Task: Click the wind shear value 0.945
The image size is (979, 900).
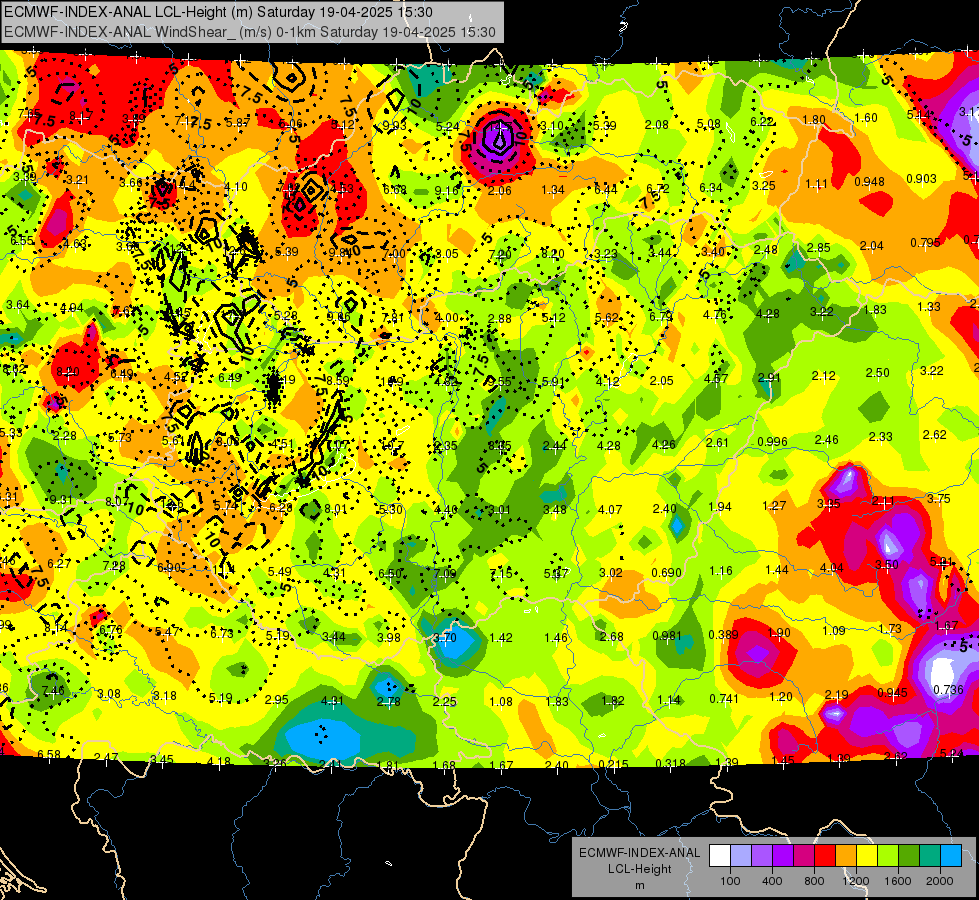Action: point(892,693)
